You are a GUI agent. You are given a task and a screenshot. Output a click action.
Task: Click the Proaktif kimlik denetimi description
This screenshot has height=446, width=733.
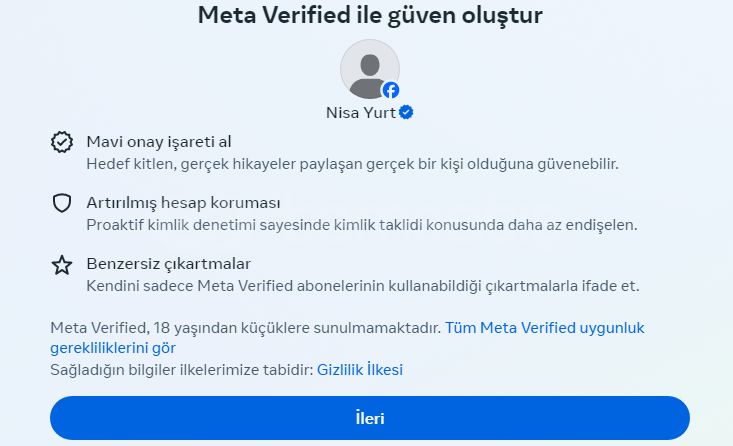pyautogui.click(x=362, y=225)
